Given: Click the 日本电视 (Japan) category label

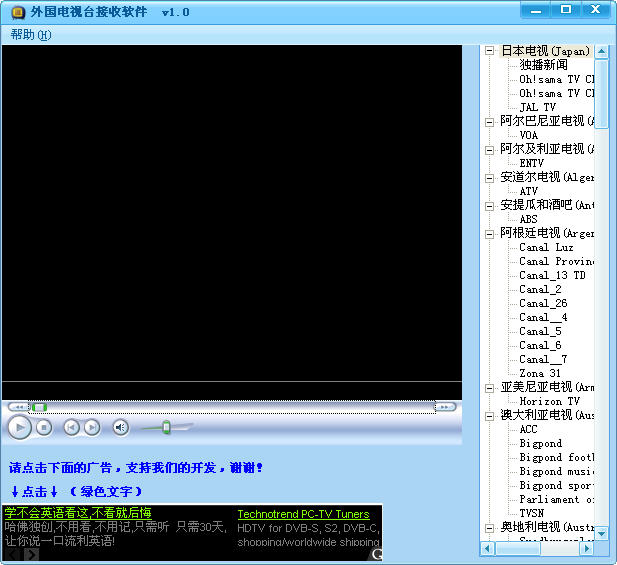Looking at the screenshot, I should click(546, 51).
